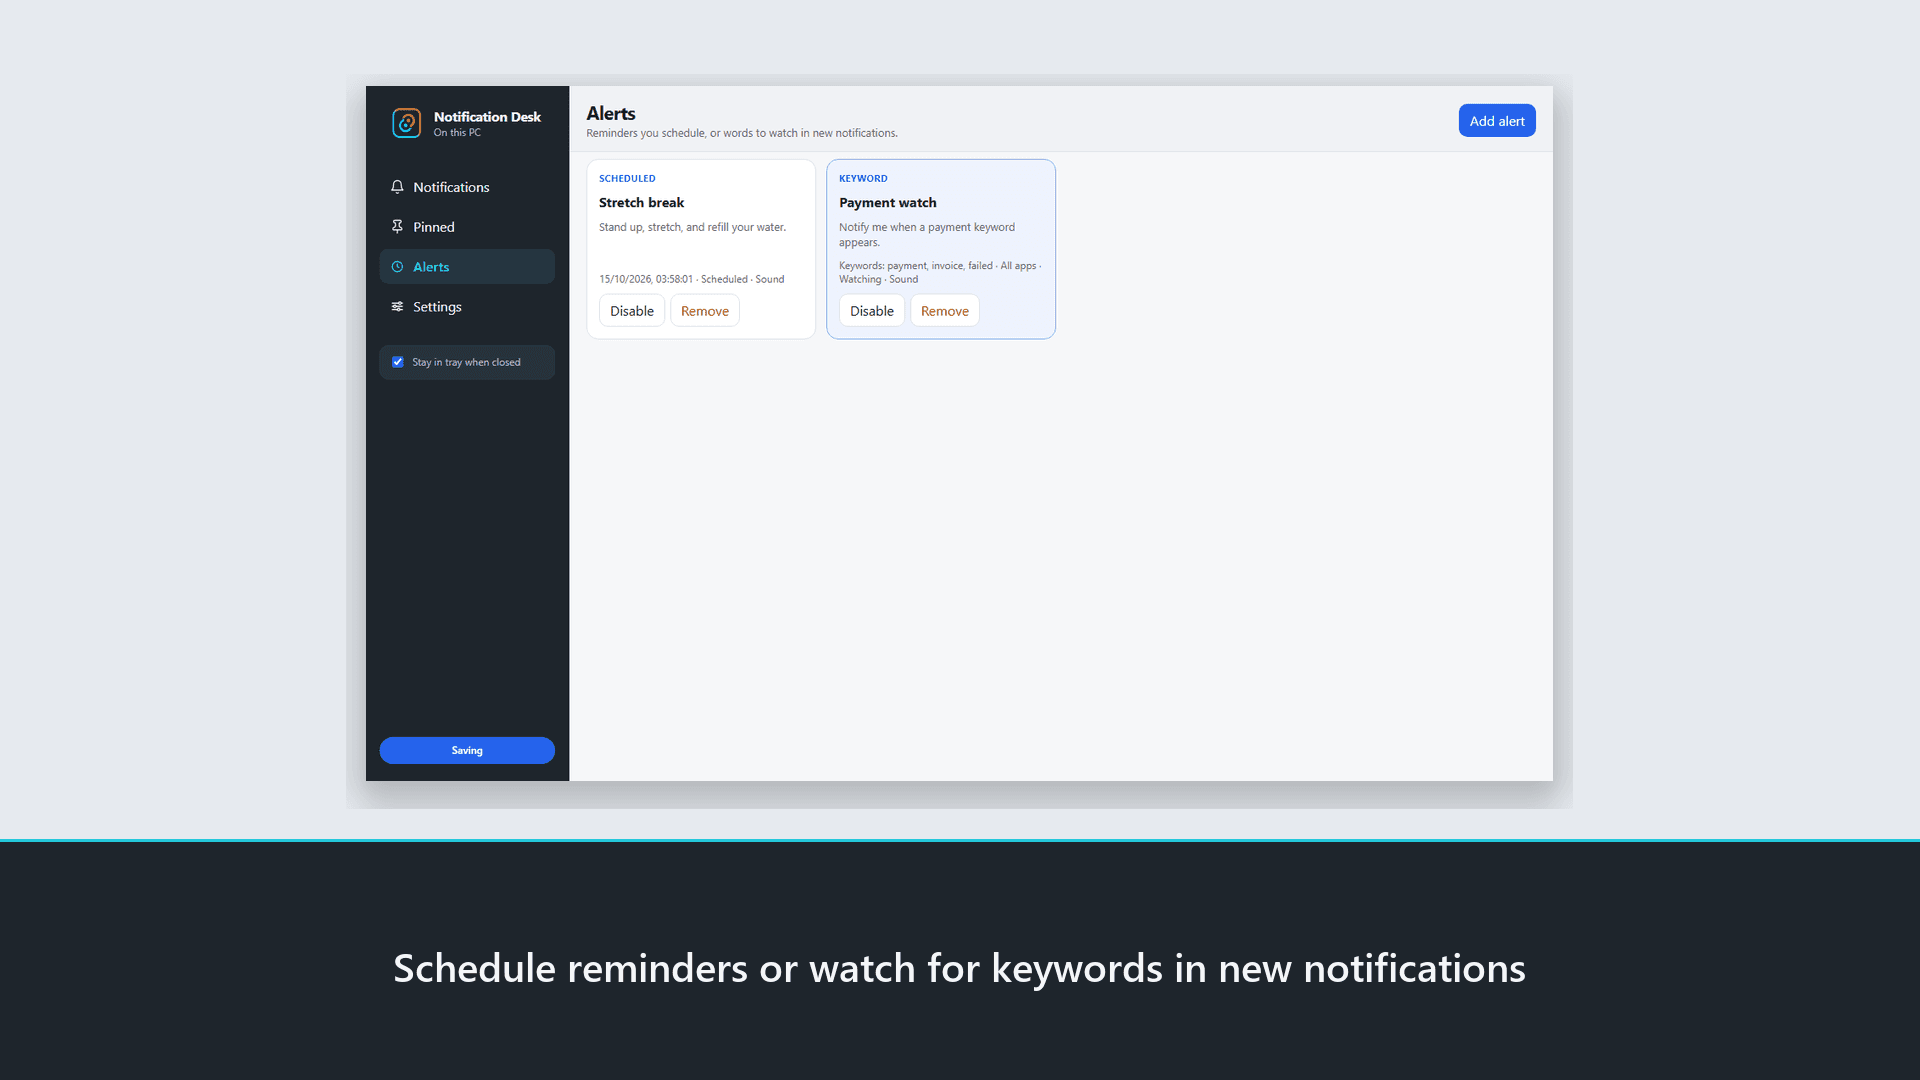Go to the Pinned section
This screenshot has height=1080, width=1920.
(467, 227)
